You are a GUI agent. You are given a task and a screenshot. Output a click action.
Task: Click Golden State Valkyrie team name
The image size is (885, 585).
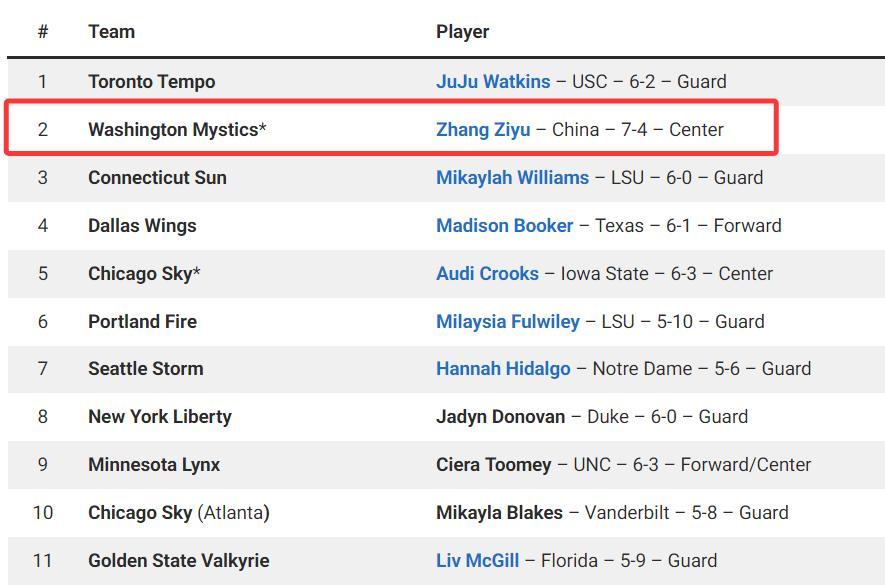click(178, 561)
